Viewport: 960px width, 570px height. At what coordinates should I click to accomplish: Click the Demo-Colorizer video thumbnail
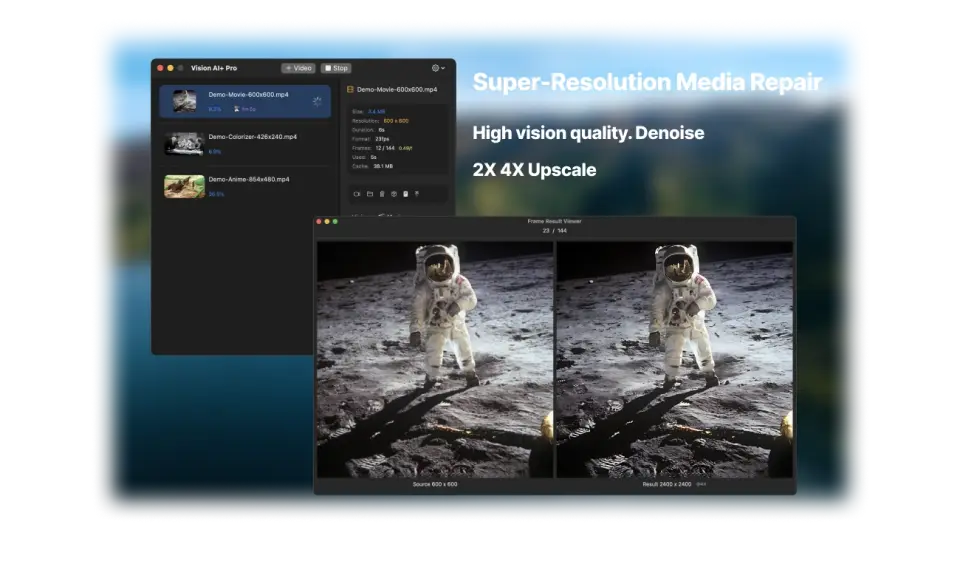[184, 144]
